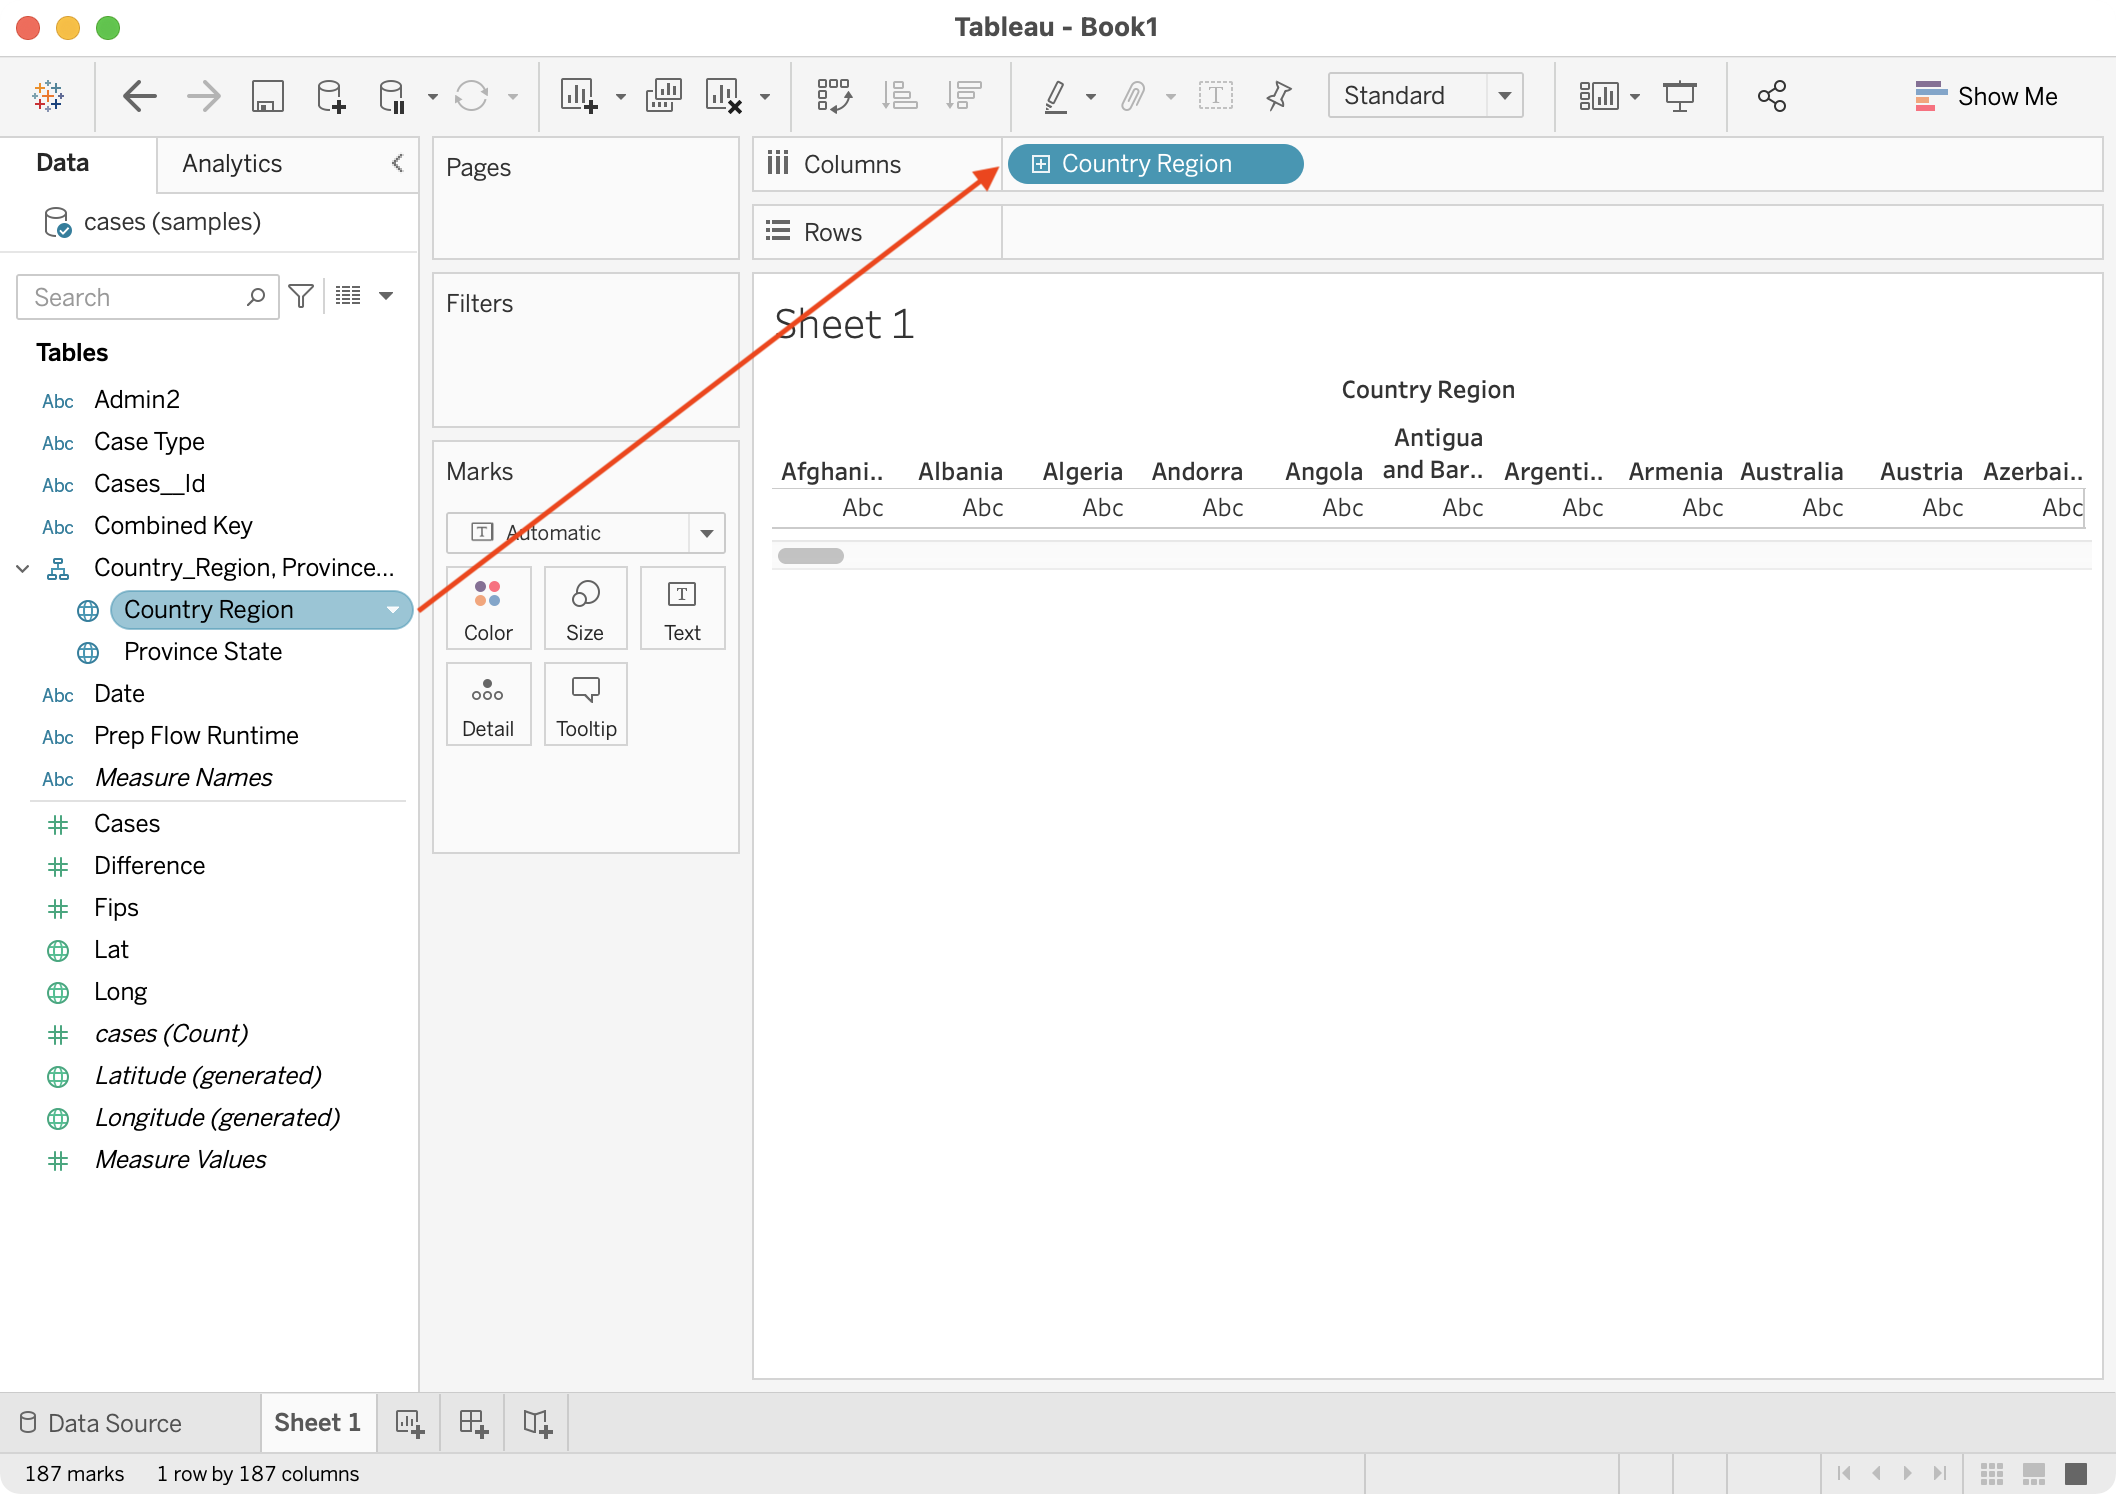
Task: Click the Swap Rows and Columns icon
Action: click(x=834, y=96)
